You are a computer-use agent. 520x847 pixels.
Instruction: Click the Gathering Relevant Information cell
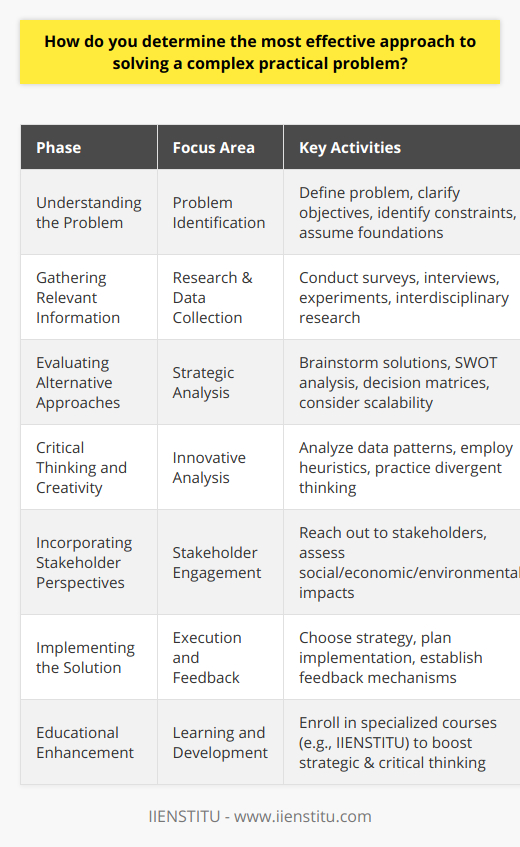[89, 297]
